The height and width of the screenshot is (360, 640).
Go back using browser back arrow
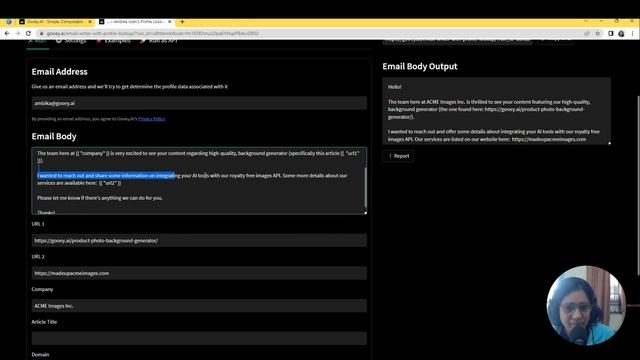tap(7, 33)
